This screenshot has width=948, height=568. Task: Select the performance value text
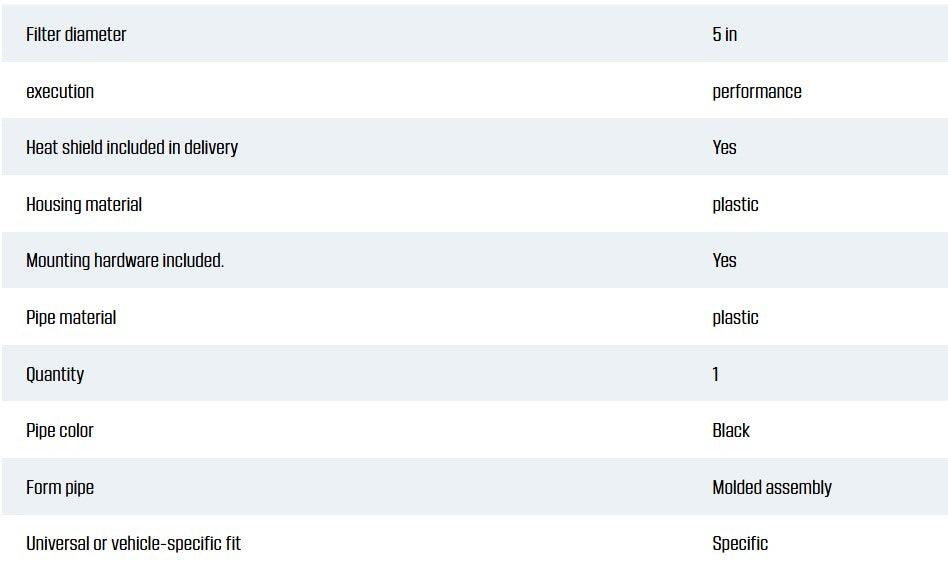pos(757,91)
